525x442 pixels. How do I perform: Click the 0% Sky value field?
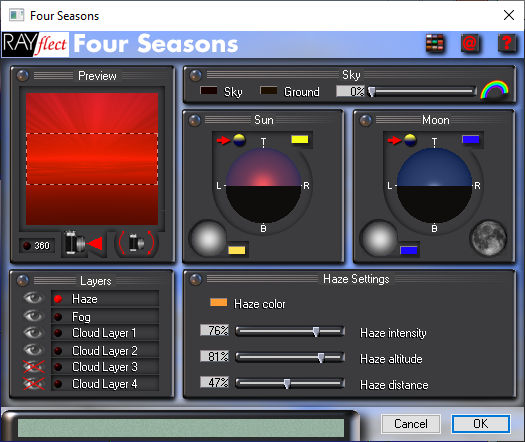[350, 91]
